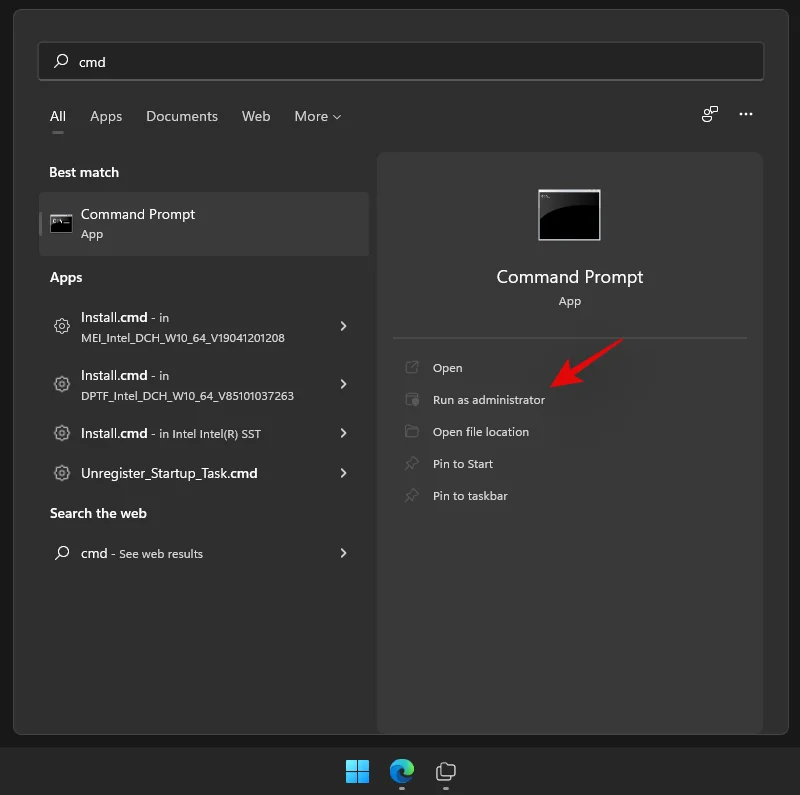Switch to the Documents search tab
Viewport: 800px width, 795px height.
pos(182,116)
